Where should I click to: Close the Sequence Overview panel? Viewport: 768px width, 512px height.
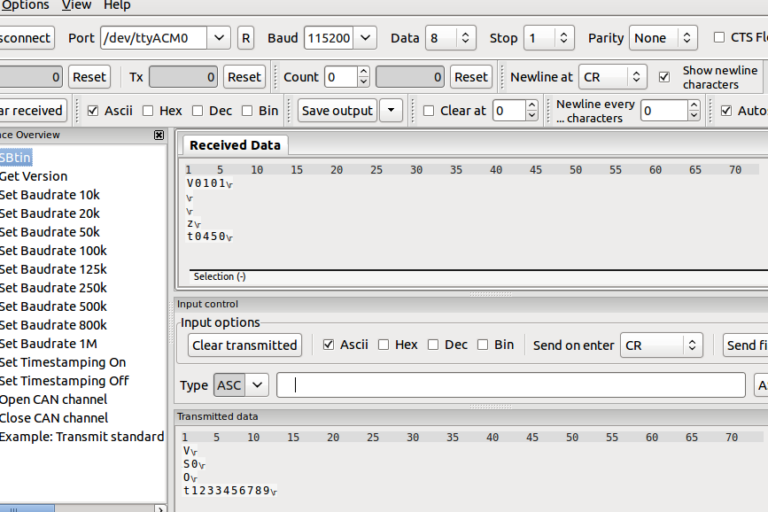pyautogui.click(x=159, y=135)
